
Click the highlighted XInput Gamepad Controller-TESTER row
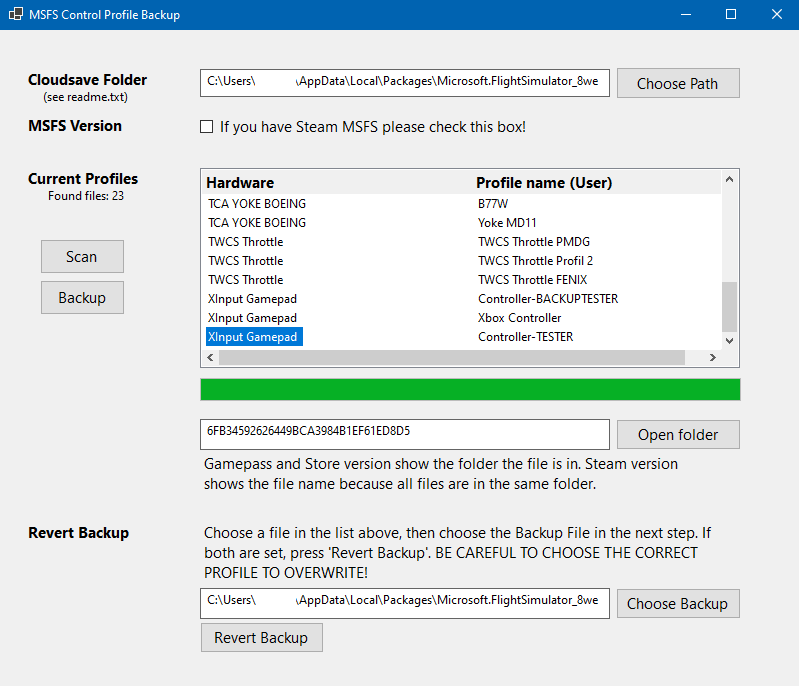pos(463,337)
